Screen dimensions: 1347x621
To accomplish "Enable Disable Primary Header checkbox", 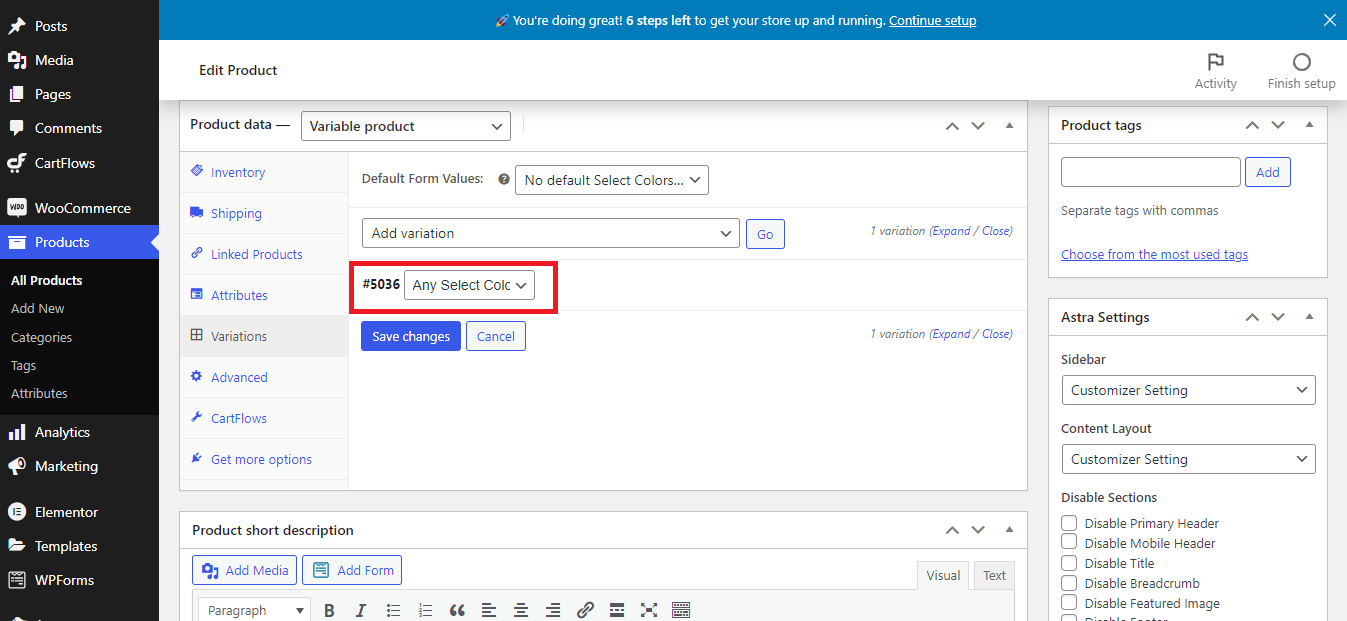I will pyautogui.click(x=1069, y=523).
